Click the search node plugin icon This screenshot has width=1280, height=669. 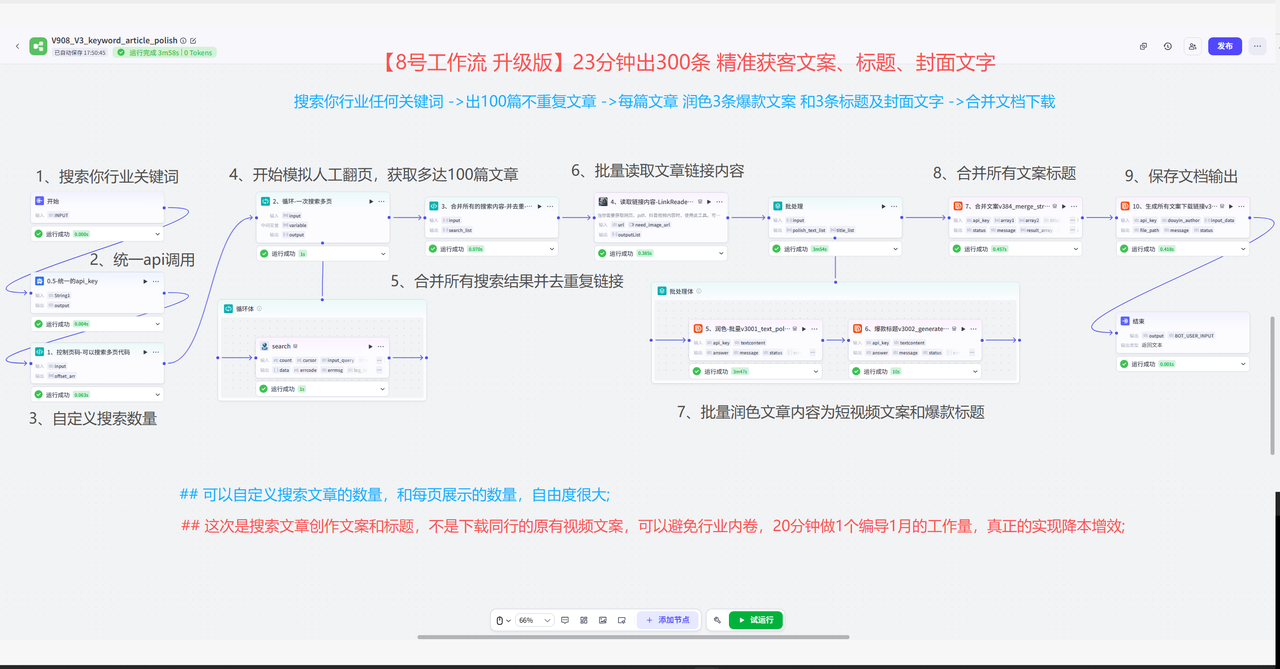(264, 346)
